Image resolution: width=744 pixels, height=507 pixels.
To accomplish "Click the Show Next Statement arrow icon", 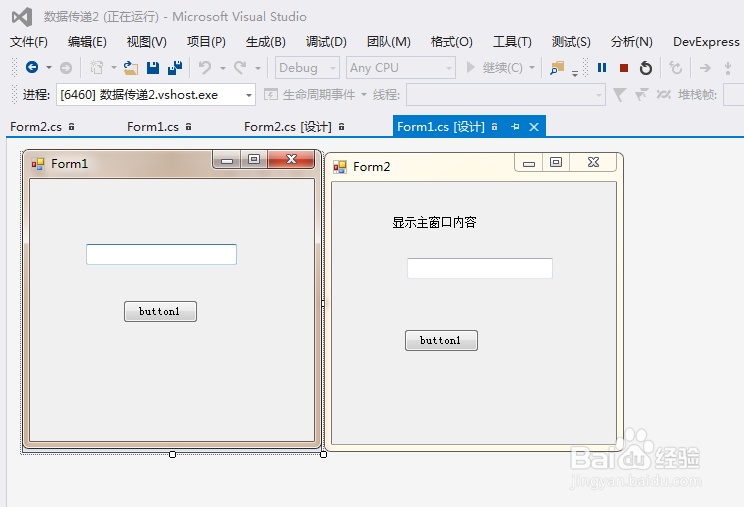I will point(705,68).
